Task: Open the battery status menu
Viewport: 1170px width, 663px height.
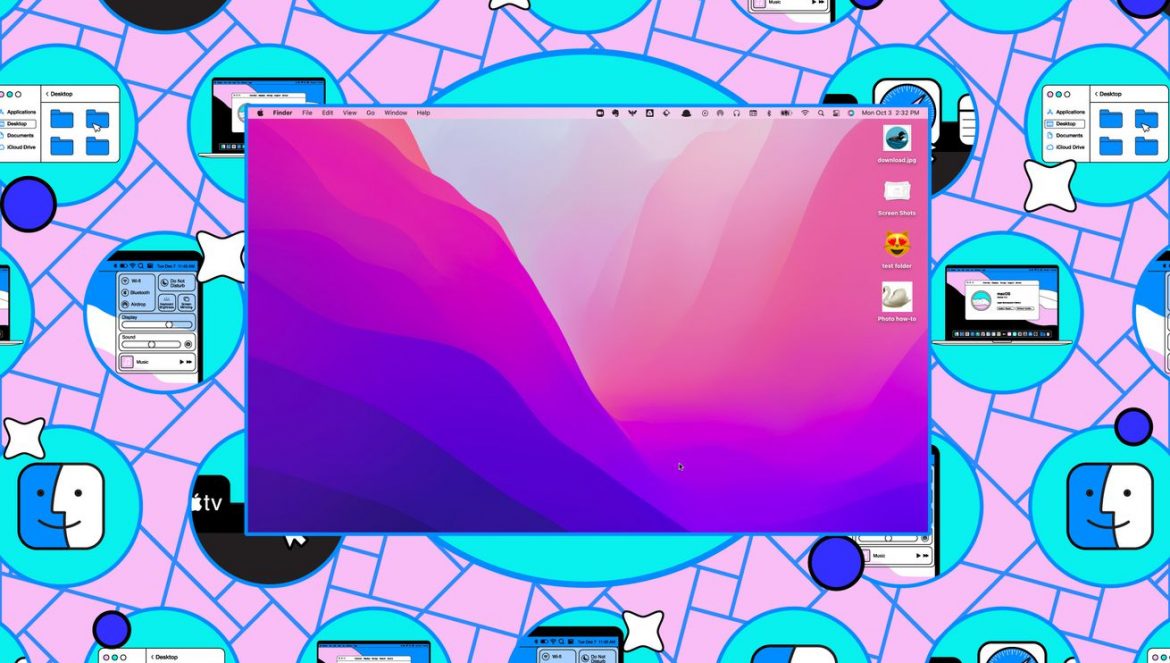Action: [786, 113]
